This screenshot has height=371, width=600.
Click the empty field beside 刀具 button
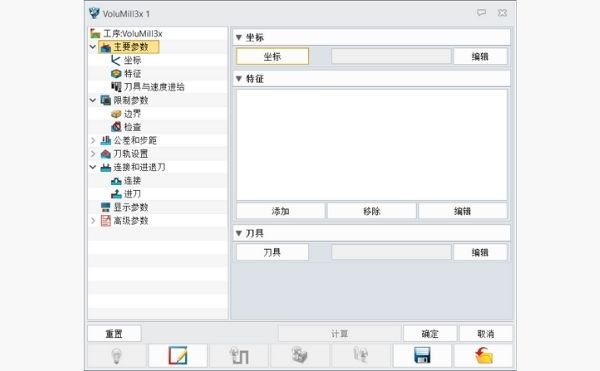(391, 252)
